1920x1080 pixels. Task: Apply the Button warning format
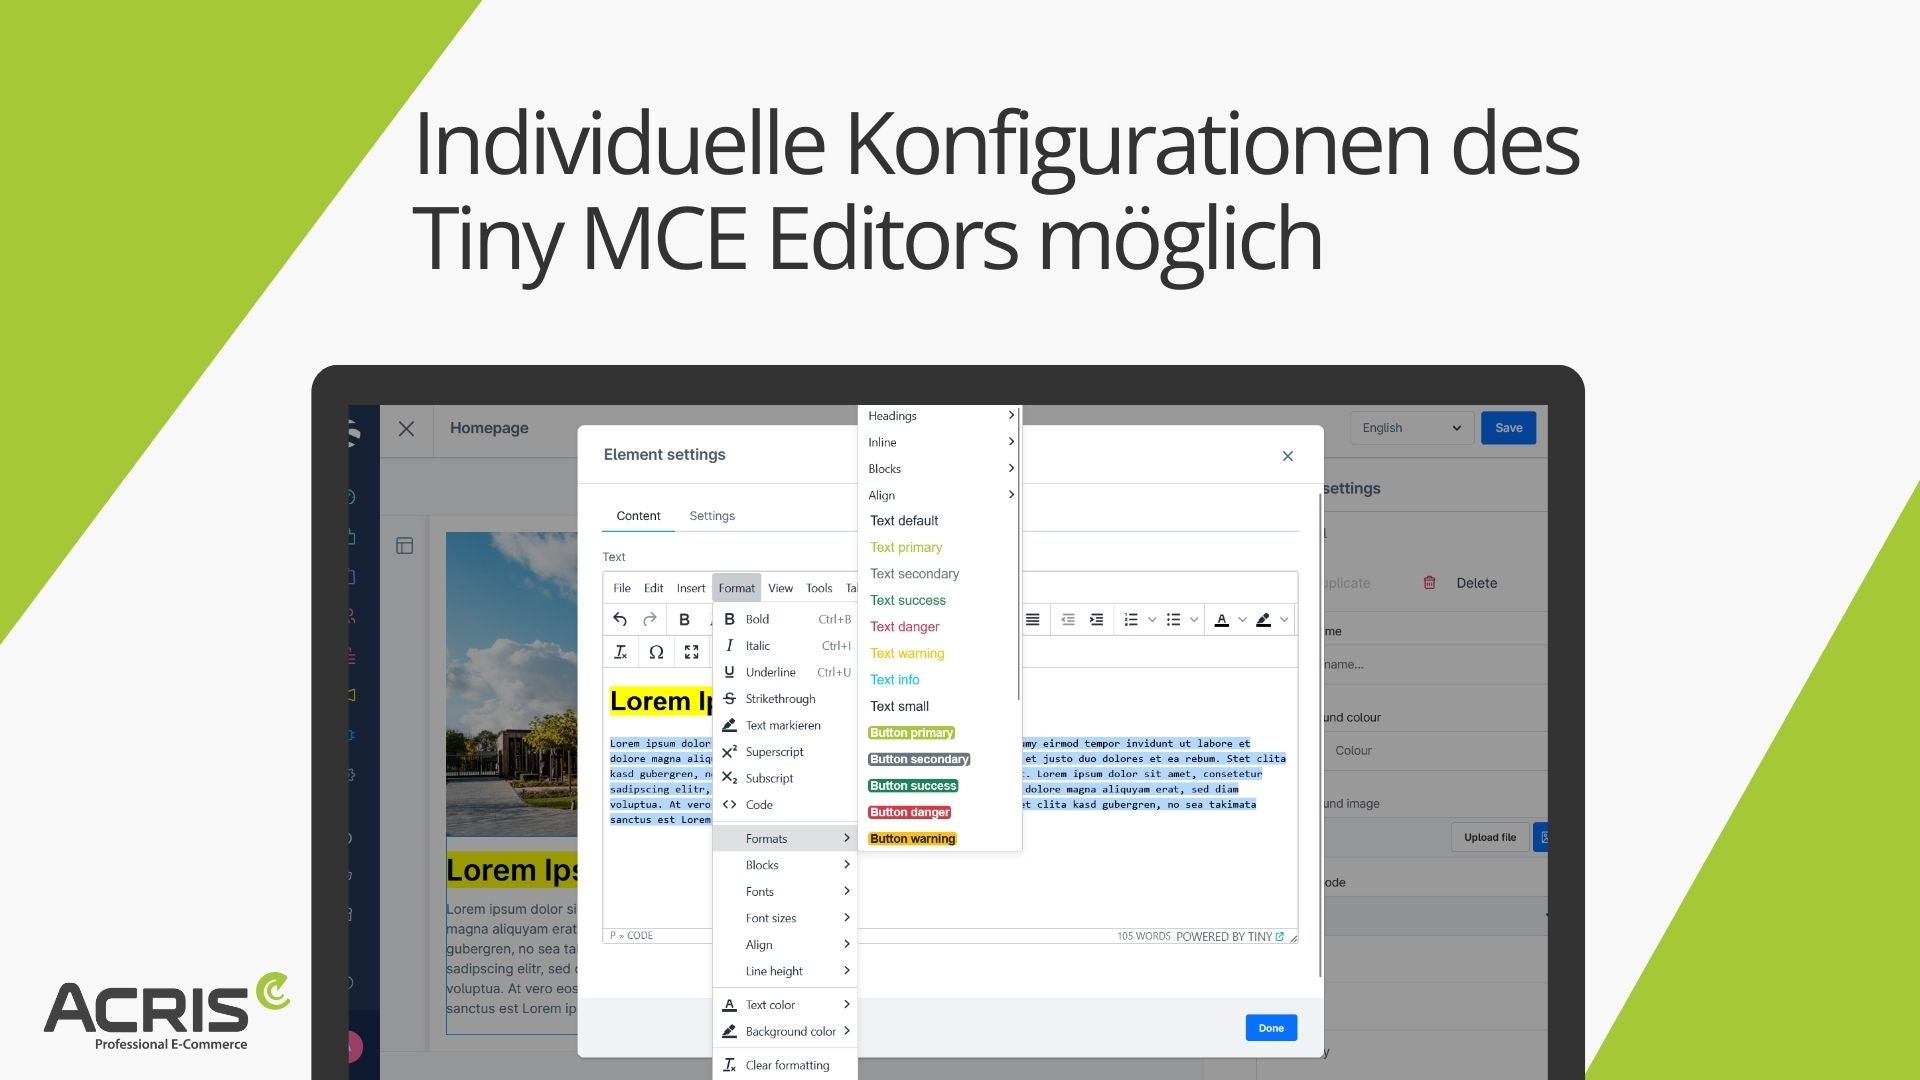913,839
